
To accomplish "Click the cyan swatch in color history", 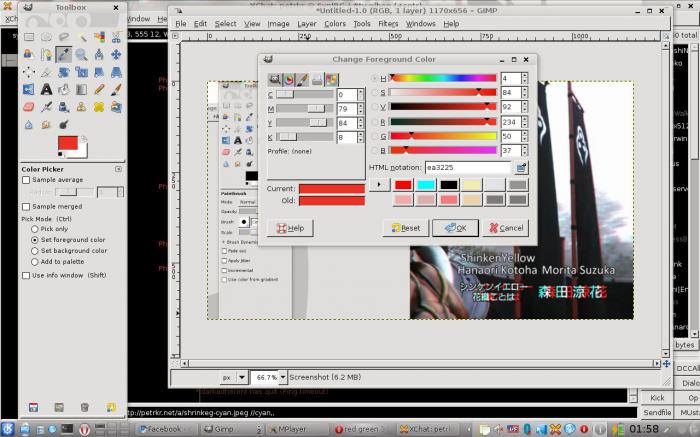I will [425, 185].
